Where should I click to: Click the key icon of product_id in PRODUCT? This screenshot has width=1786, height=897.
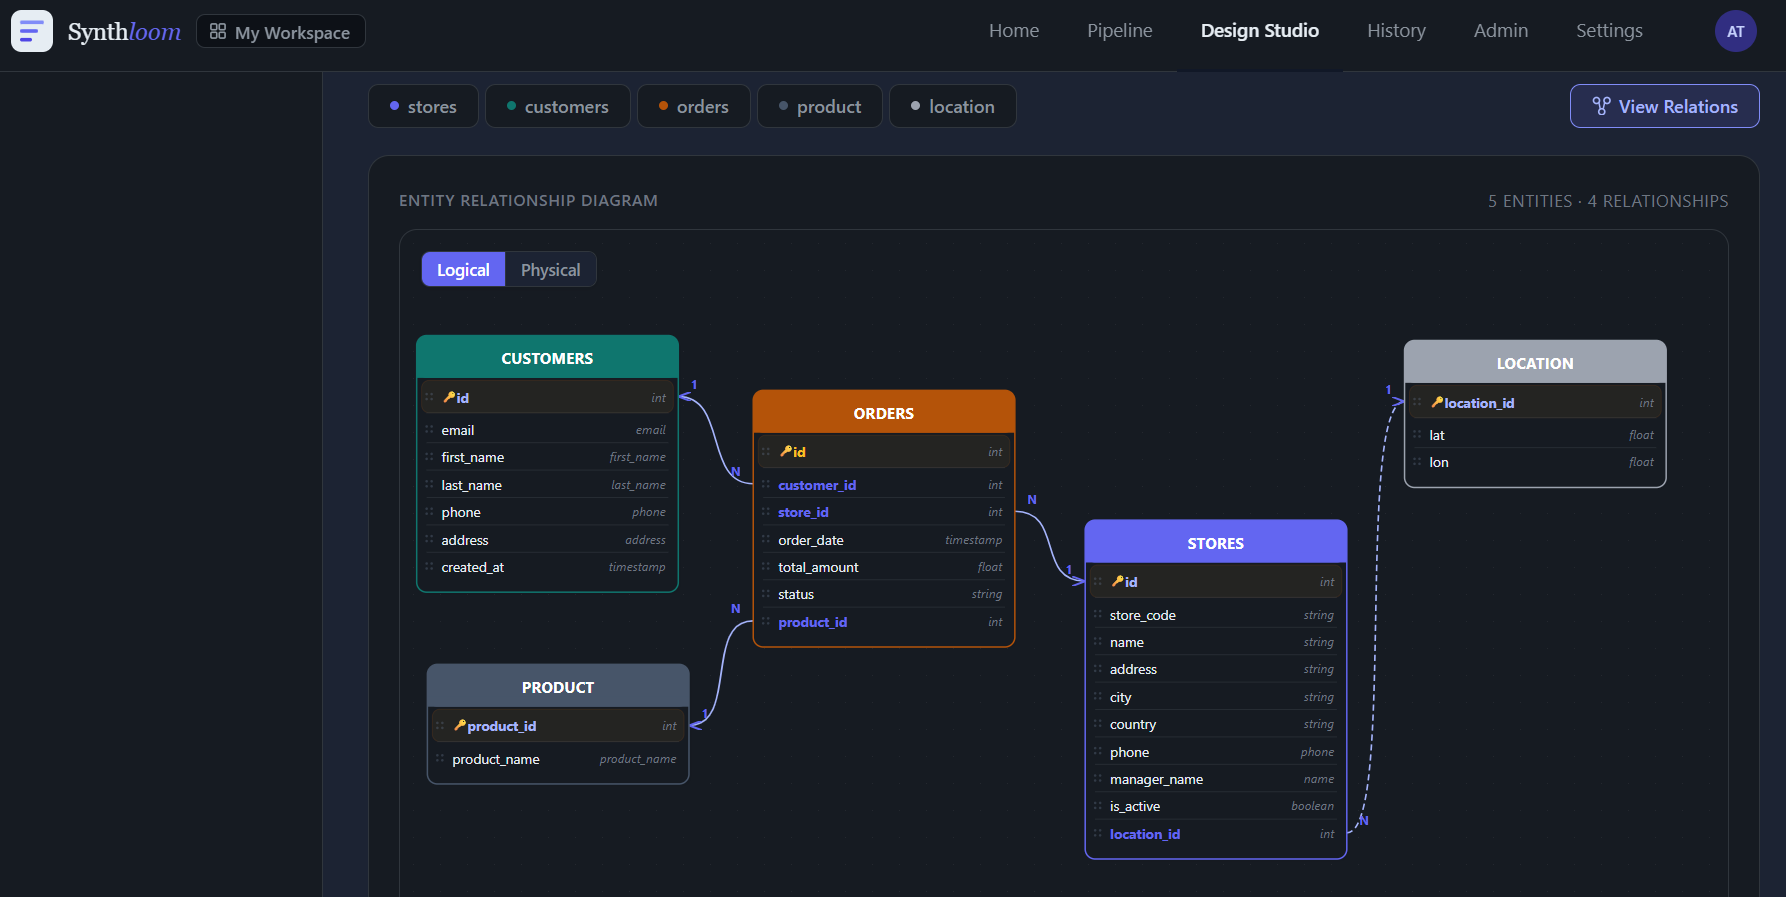[x=460, y=725]
